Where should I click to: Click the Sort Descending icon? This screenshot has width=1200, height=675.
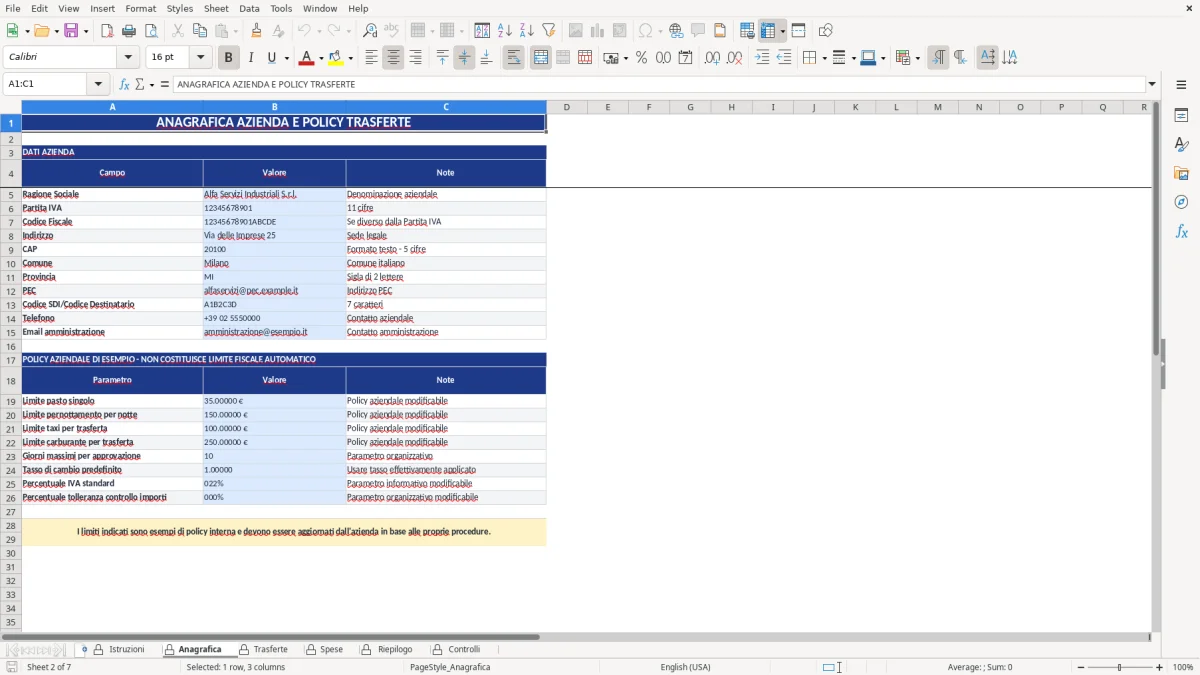click(x=527, y=31)
